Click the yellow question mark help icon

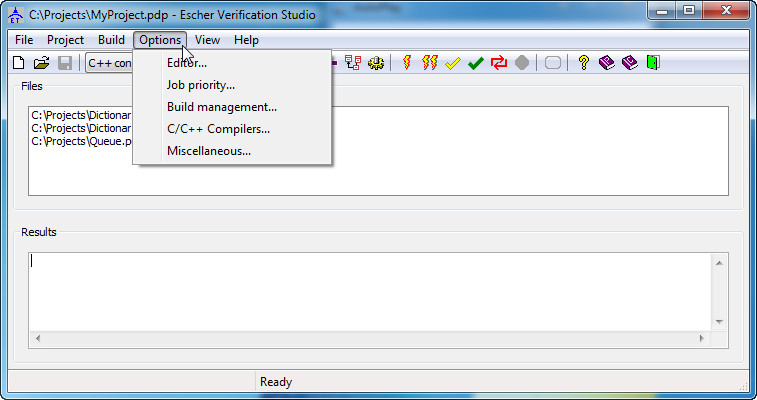tap(584, 63)
